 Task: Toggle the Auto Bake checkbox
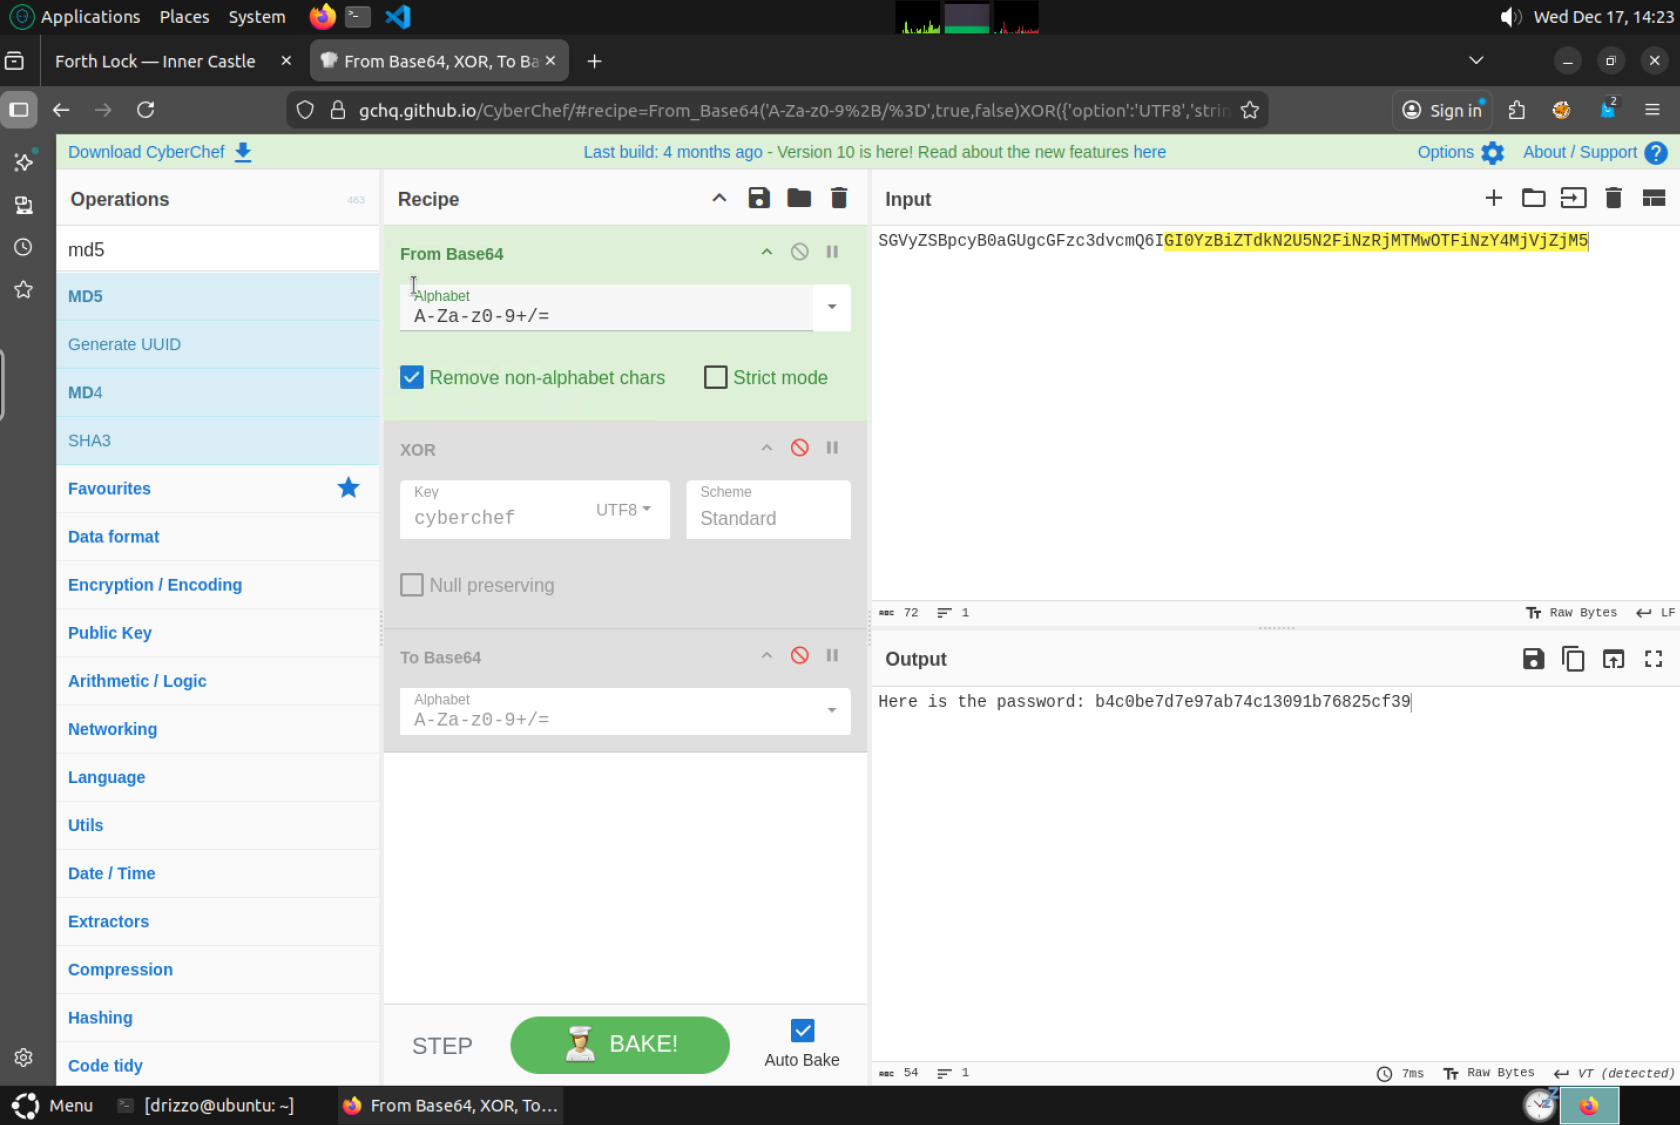pyautogui.click(x=802, y=1031)
